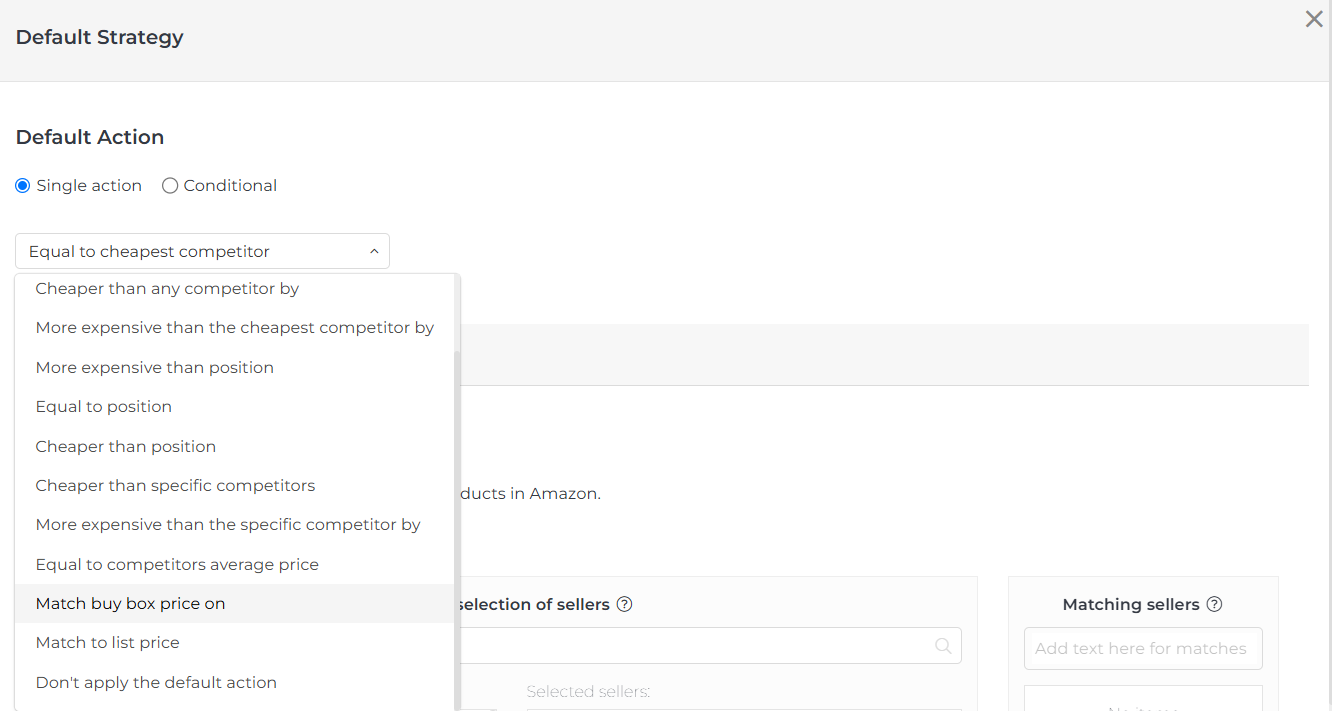
Task: Focus the Add text here for matches field
Action: (x=1142, y=648)
